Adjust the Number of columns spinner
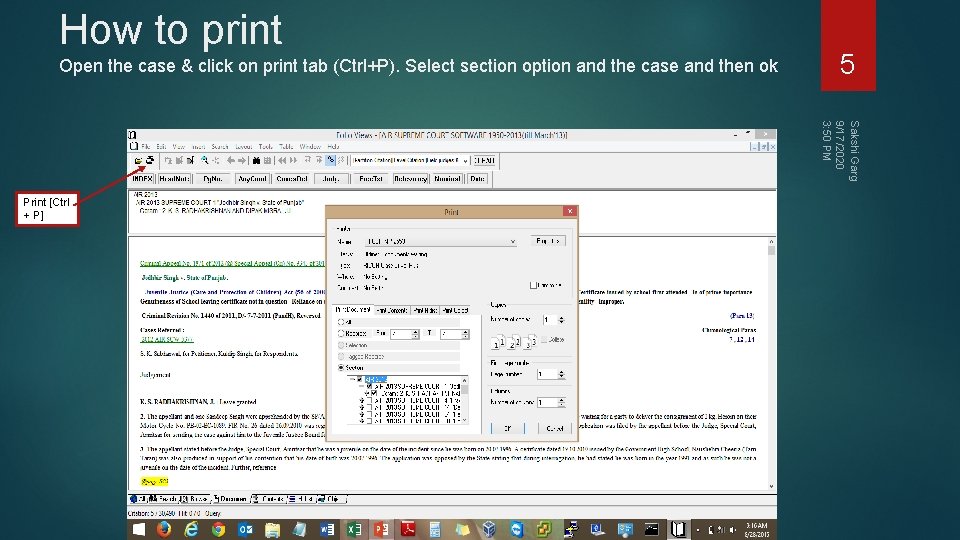The image size is (960, 540). point(561,402)
